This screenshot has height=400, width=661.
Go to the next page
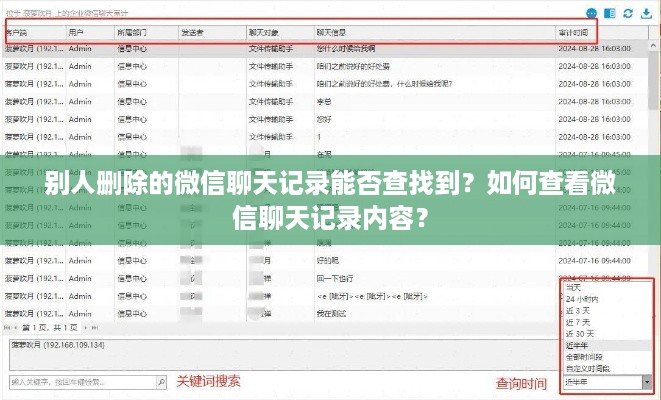[86, 328]
